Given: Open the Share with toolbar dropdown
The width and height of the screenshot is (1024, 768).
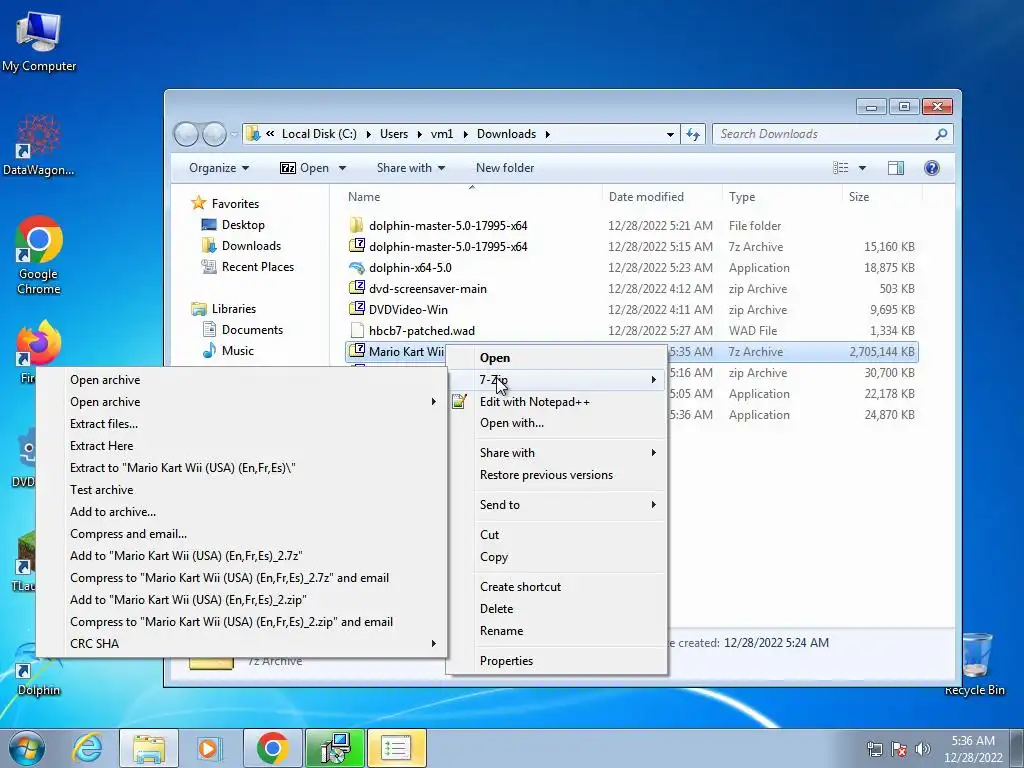Looking at the screenshot, I should coord(411,168).
